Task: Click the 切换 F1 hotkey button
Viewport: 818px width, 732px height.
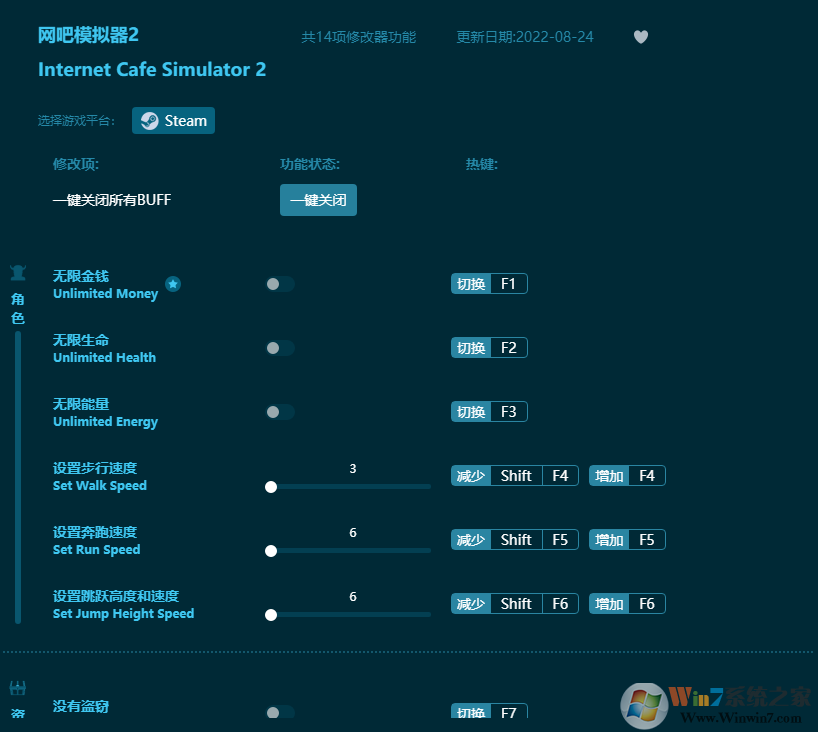Action: (489, 284)
